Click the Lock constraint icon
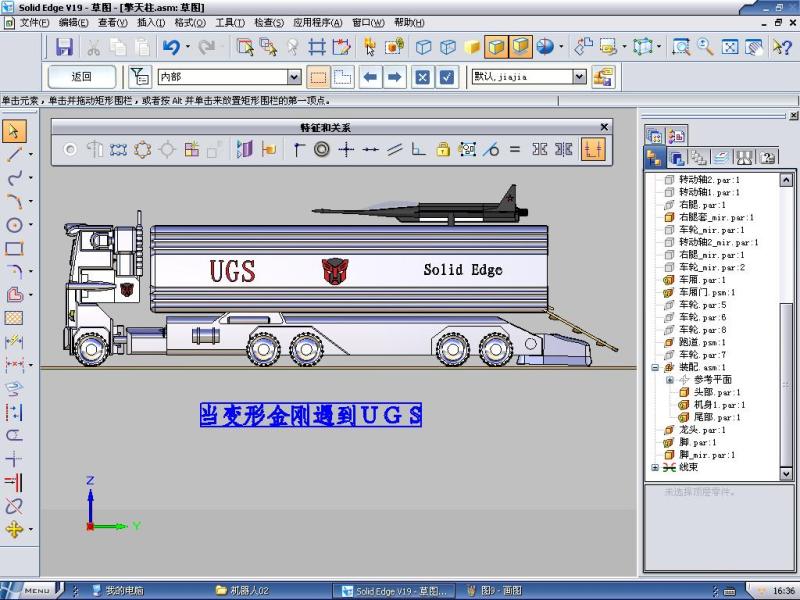This screenshot has height=600, width=800. click(443, 149)
